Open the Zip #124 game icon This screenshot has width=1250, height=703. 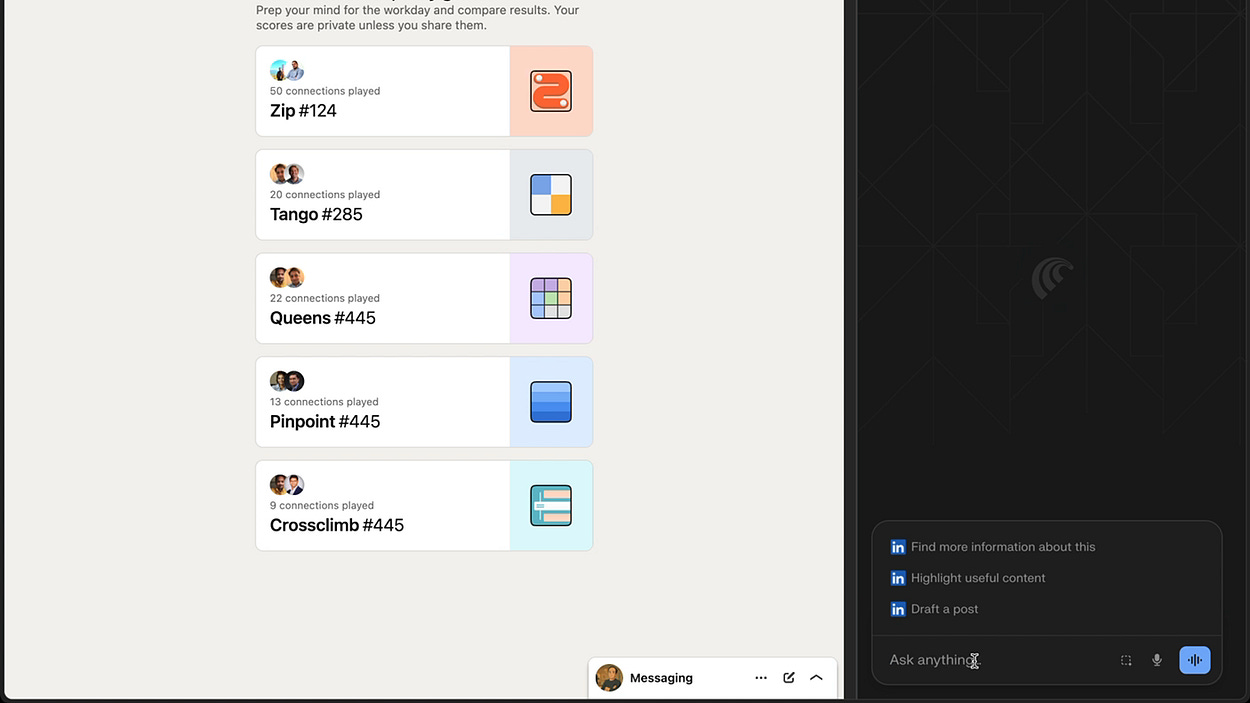551,91
